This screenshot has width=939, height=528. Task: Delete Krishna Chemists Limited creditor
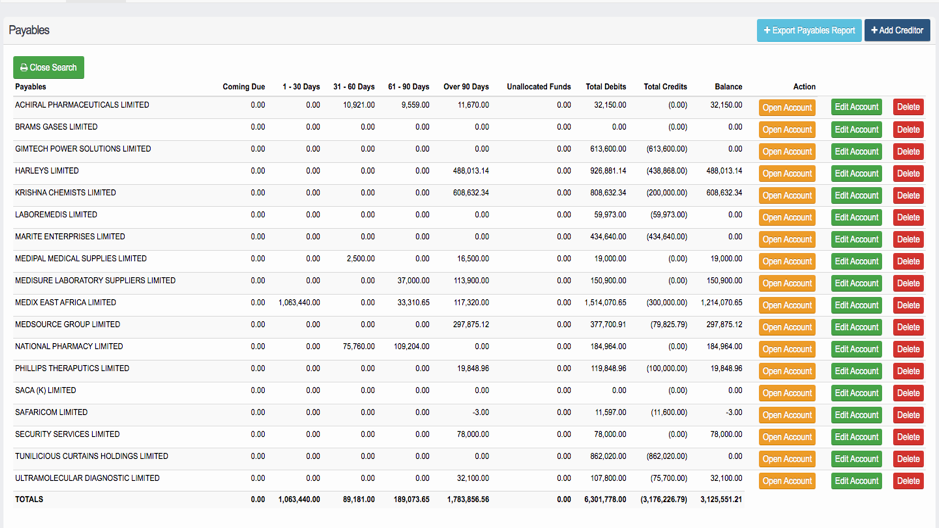(x=908, y=195)
